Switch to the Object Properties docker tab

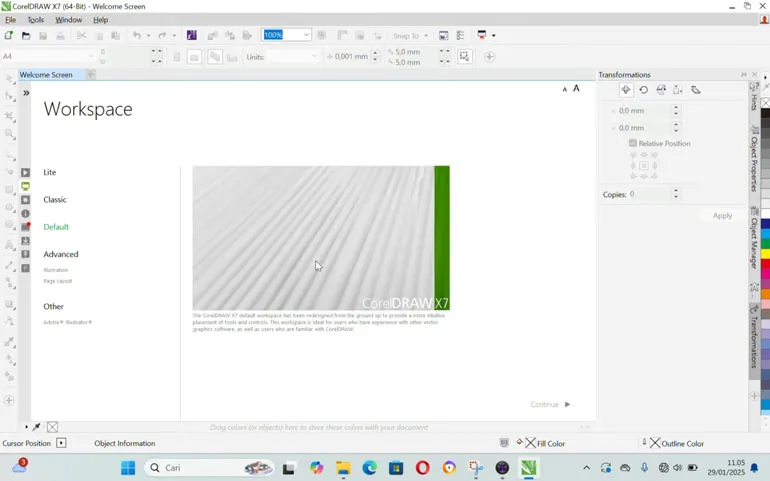(754, 160)
